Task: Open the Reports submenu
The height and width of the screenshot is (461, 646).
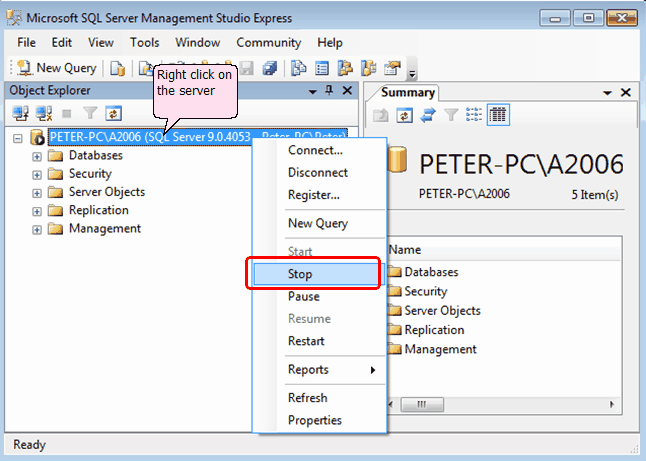Action: point(319,370)
